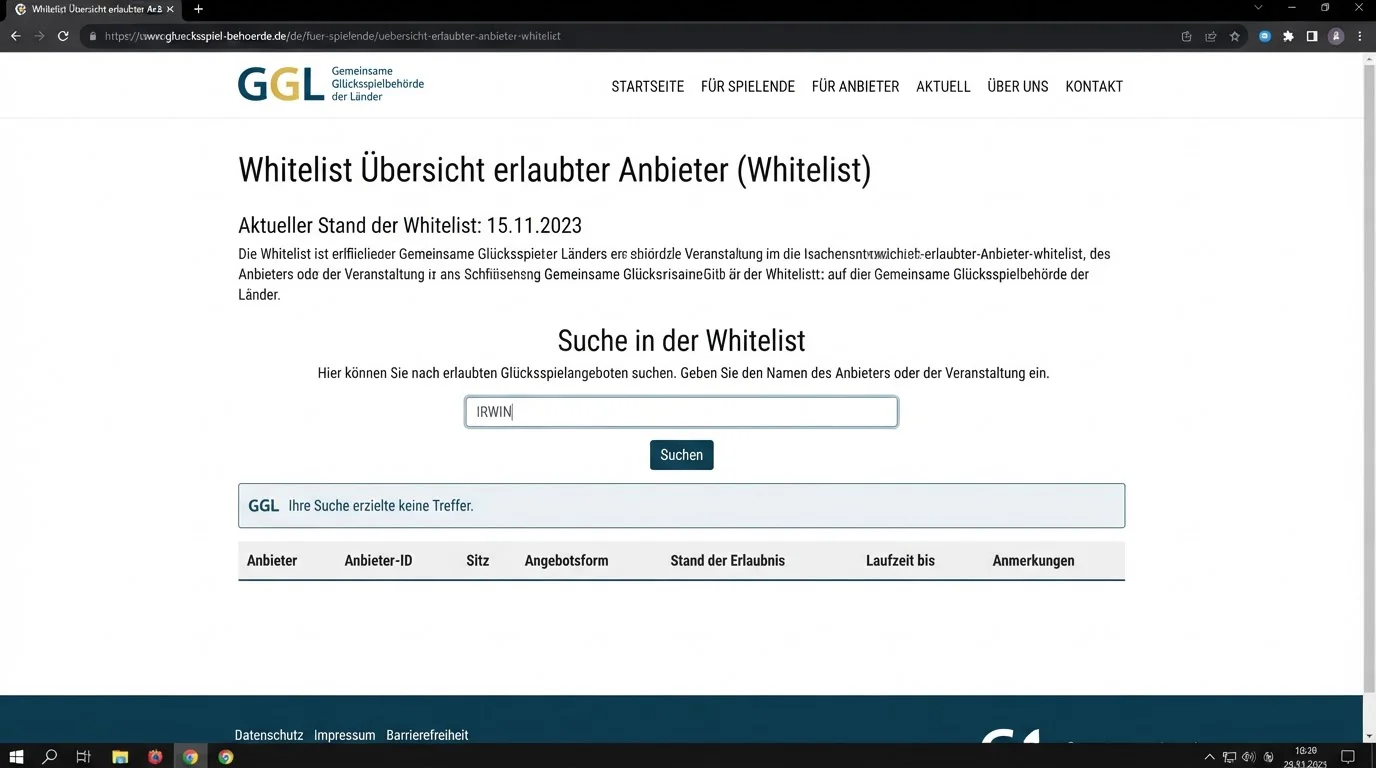Click the whitelist search input field
Image resolution: width=1376 pixels, height=768 pixels.
(681, 412)
